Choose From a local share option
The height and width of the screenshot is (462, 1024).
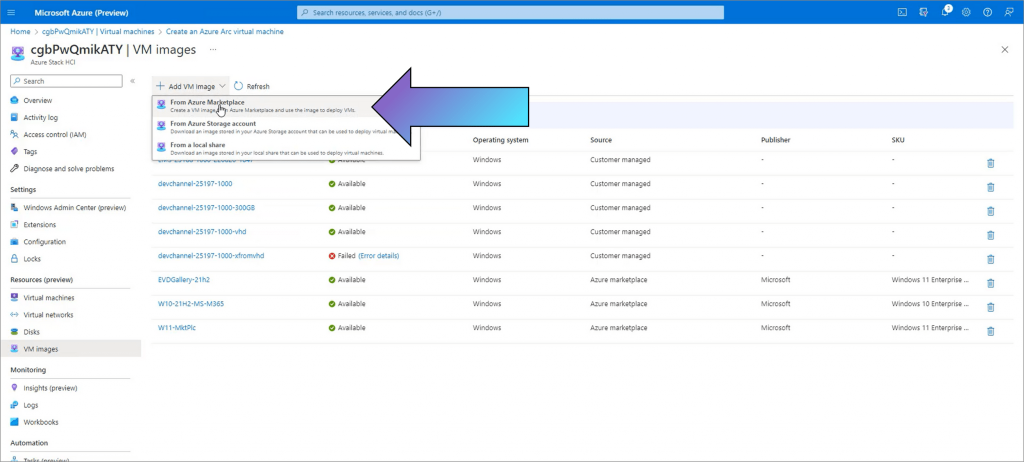(x=286, y=148)
